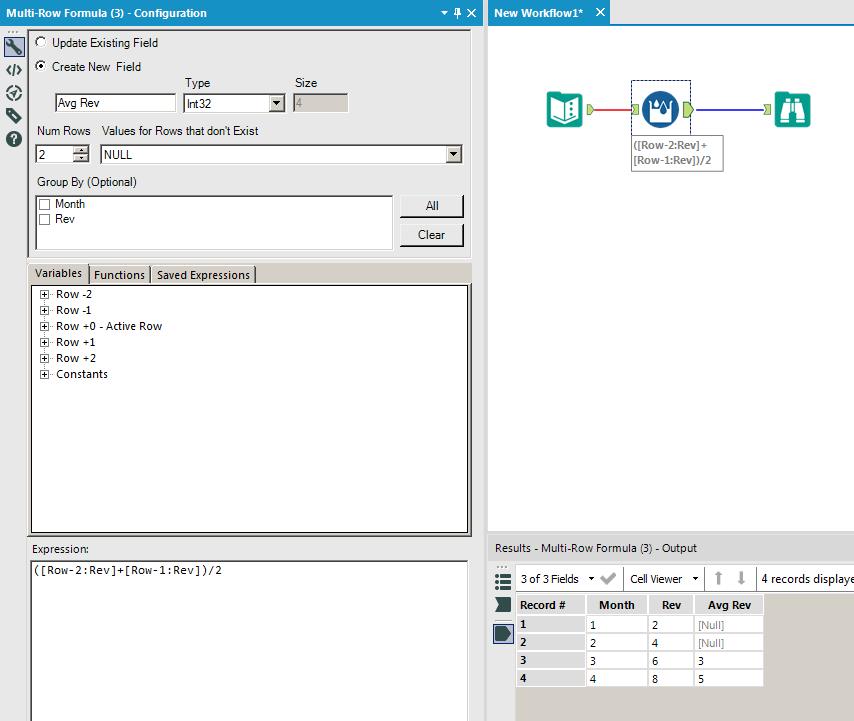The image size is (854, 721).
Task: Open the Help question mark icon
Action: coord(14,139)
